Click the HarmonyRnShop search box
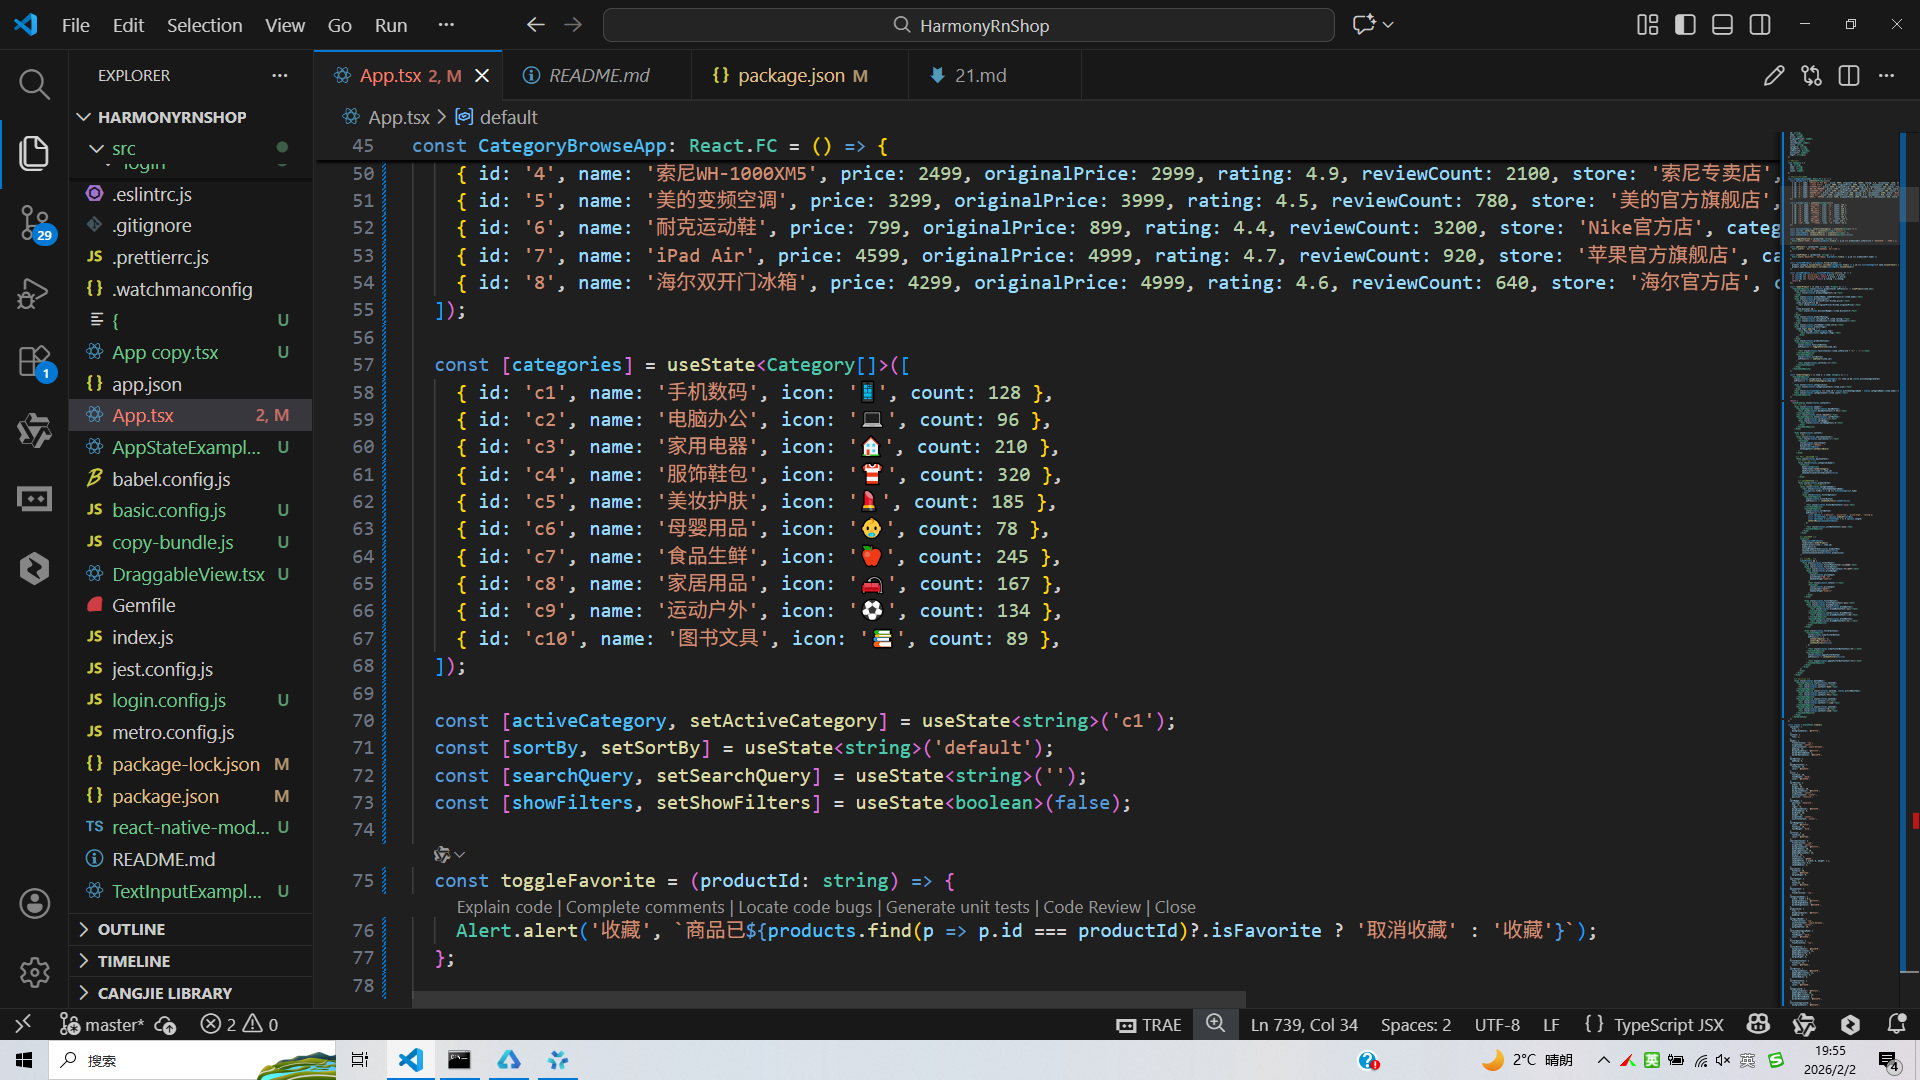This screenshot has height=1080, width=1920. point(968,25)
